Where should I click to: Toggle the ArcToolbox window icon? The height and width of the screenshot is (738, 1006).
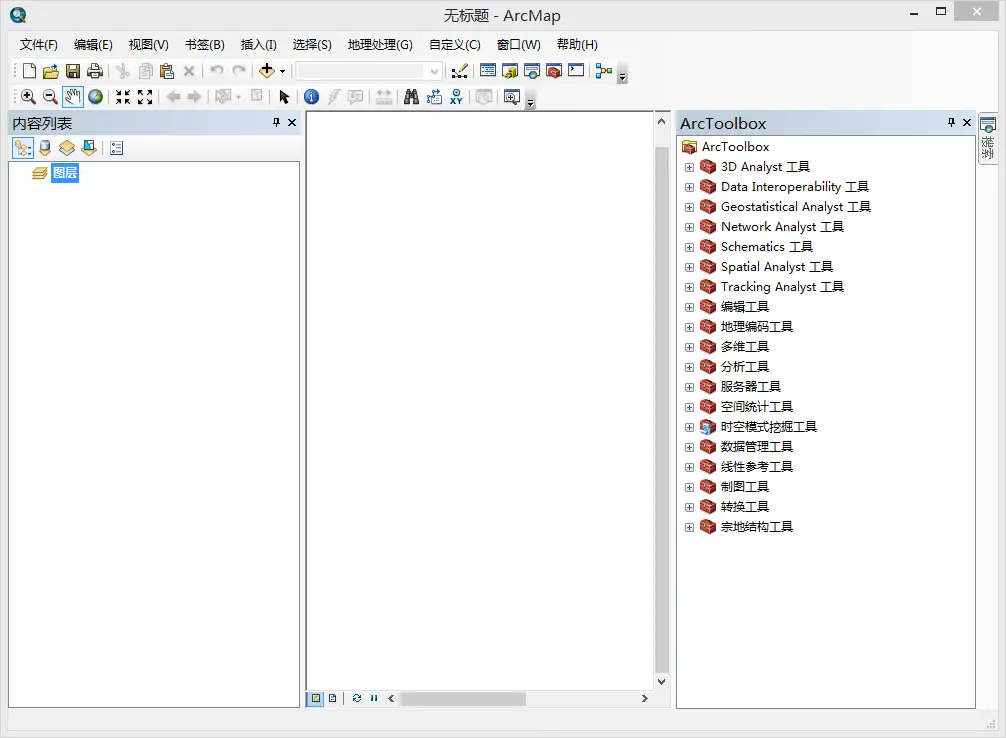[554, 71]
